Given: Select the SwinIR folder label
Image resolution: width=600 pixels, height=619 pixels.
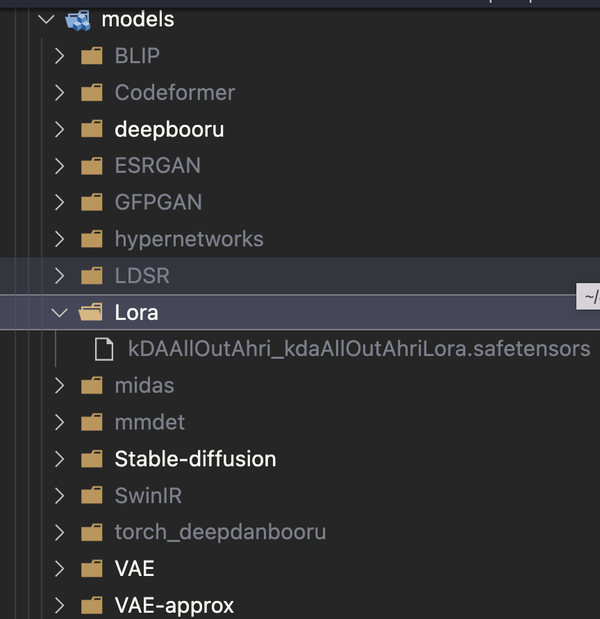Looking at the screenshot, I should (x=148, y=495).
